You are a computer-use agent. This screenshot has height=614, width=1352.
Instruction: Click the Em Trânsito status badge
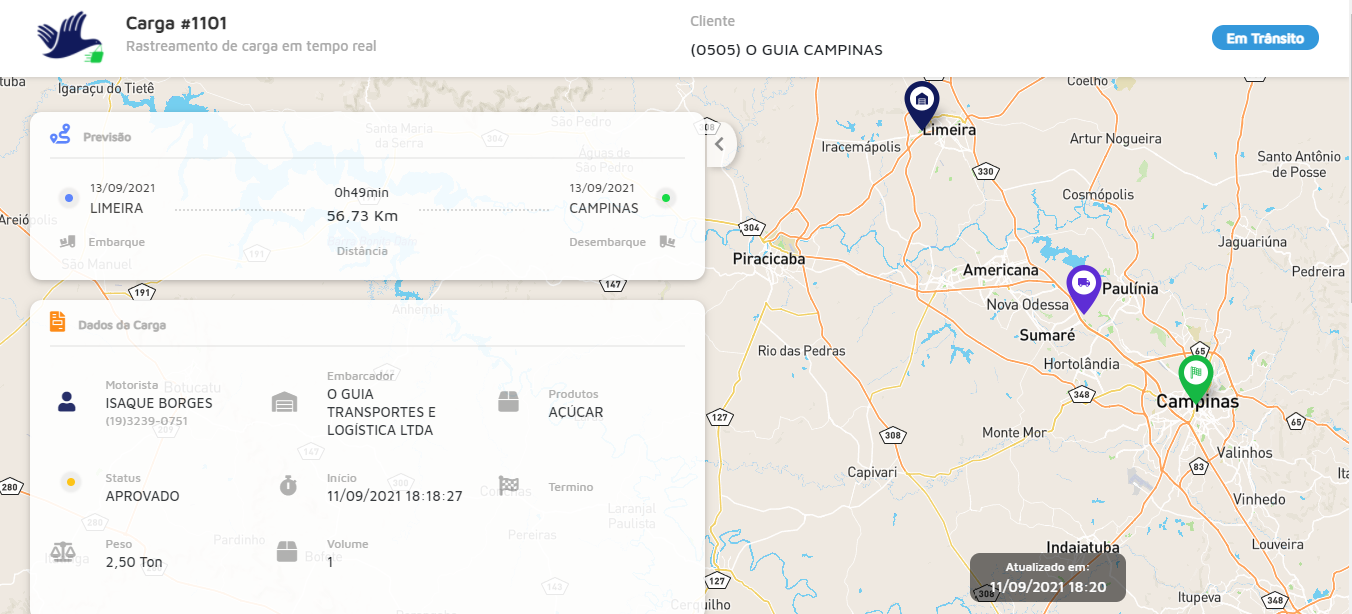pyautogui.click(x=1265, y=38)
